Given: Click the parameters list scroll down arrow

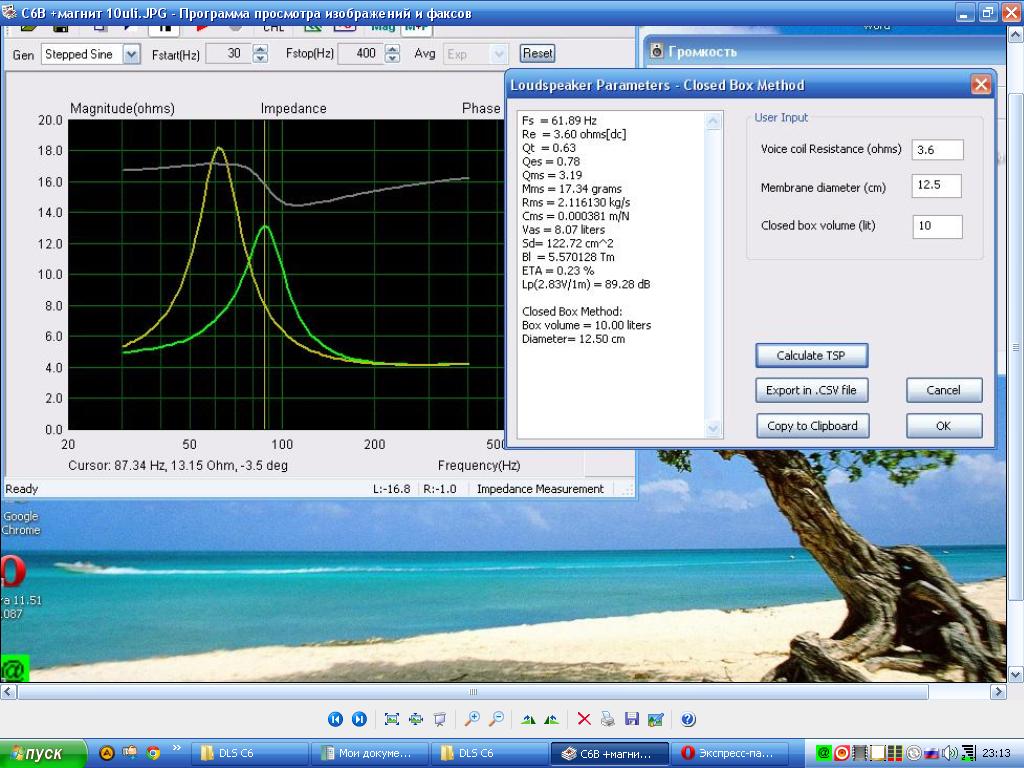Looking at the screenshot, I should coord(713,428).
